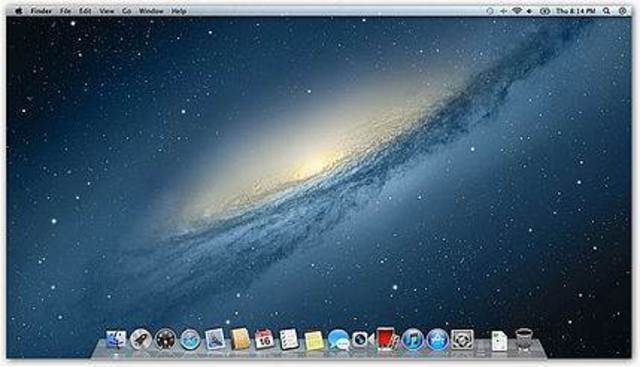Open Finder from the Dock
The height and width of the screenshot is (367, 640).
[116, 339]
